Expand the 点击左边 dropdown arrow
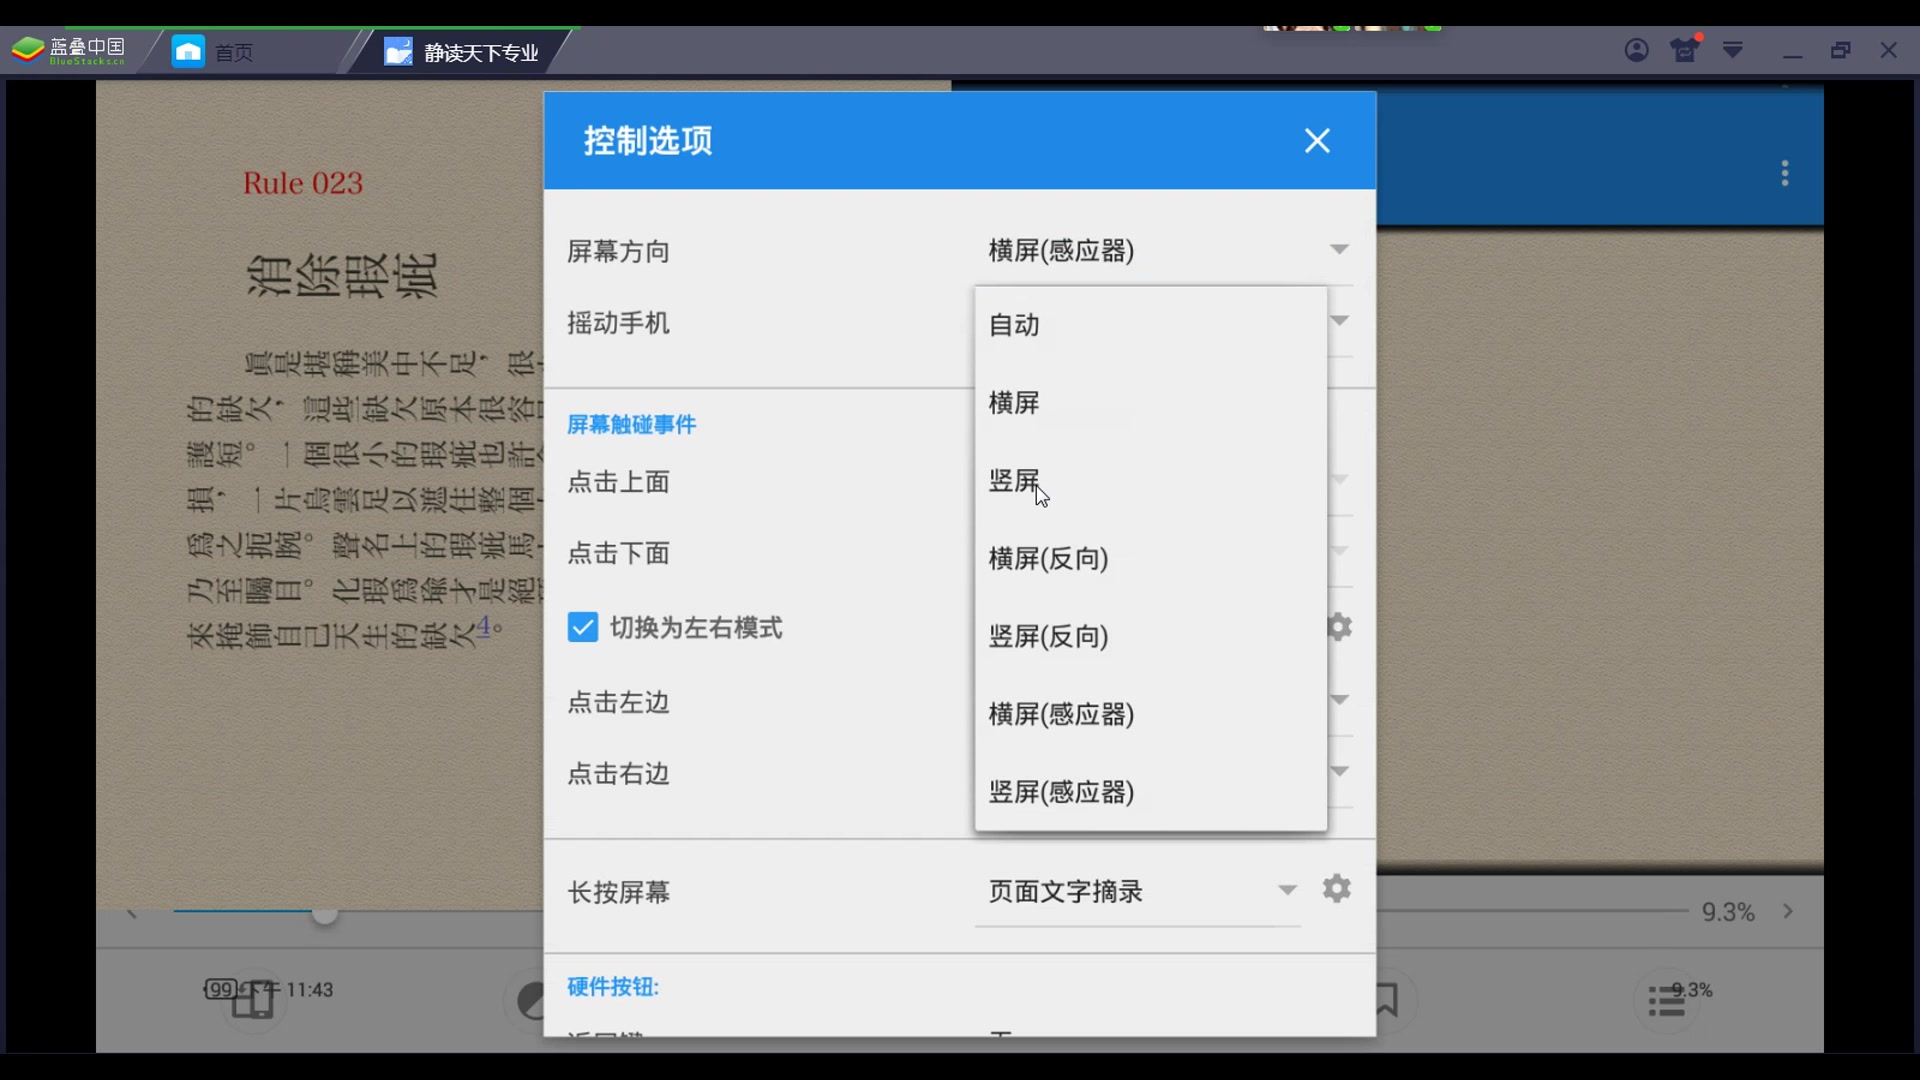The height and width of the screenshot is (1080, 1920). point(1340,699)
